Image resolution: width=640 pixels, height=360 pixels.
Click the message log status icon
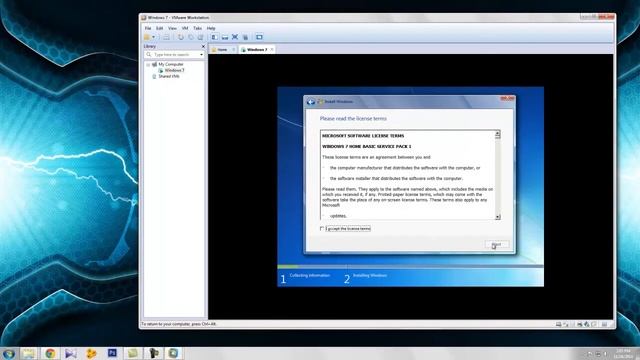pos(604,324)
